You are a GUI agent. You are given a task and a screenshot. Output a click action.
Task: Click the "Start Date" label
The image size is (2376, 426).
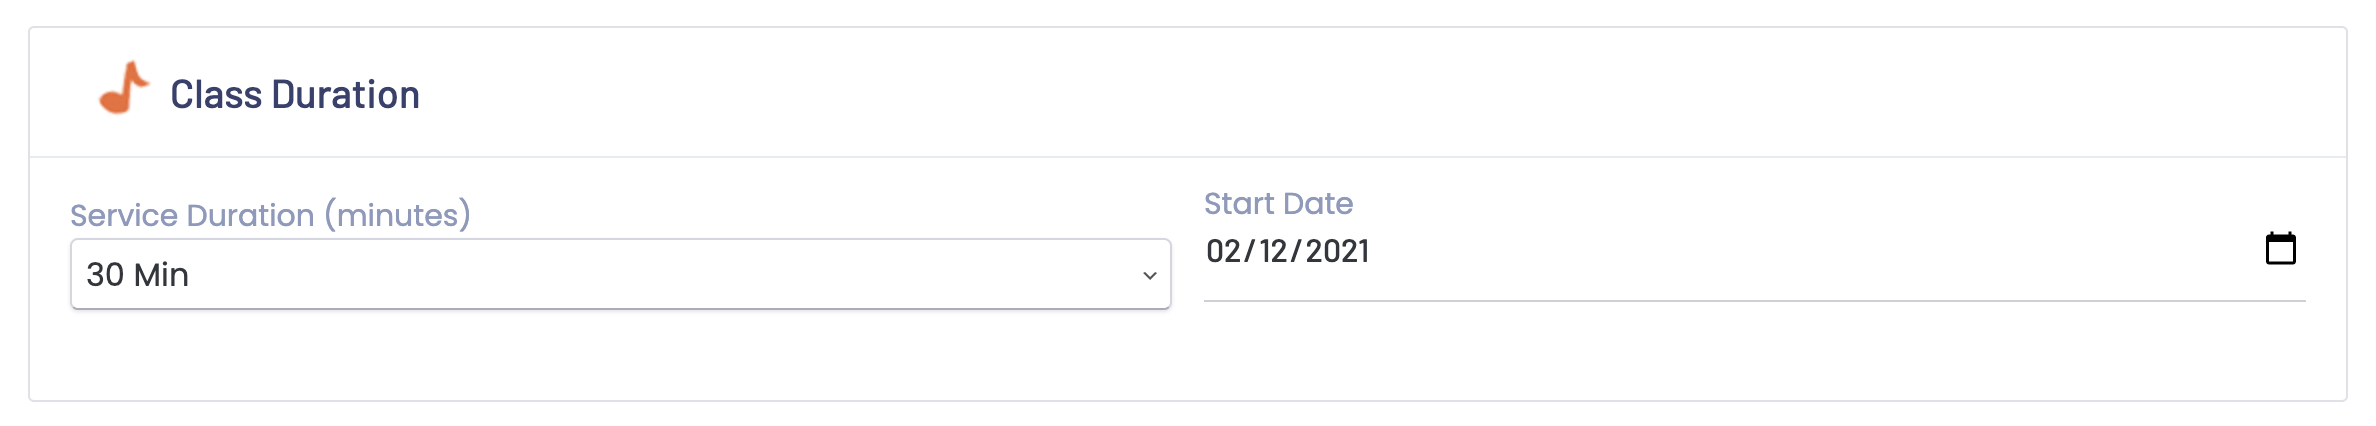[x=1278, y=203]
